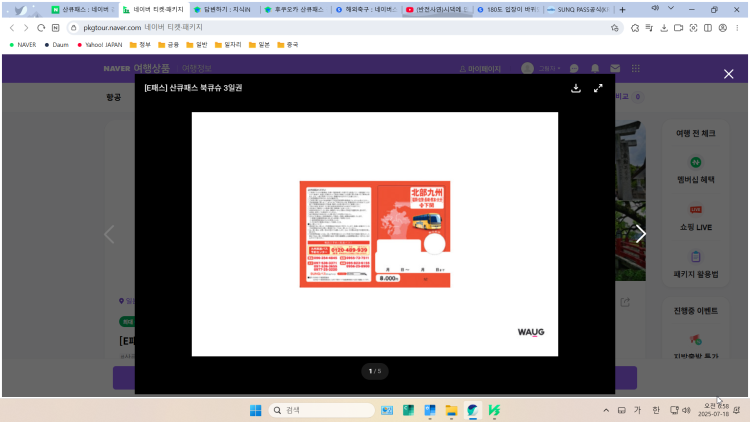Reload the current page
Viewport: 750px width, 422px height.
[41, 28]
